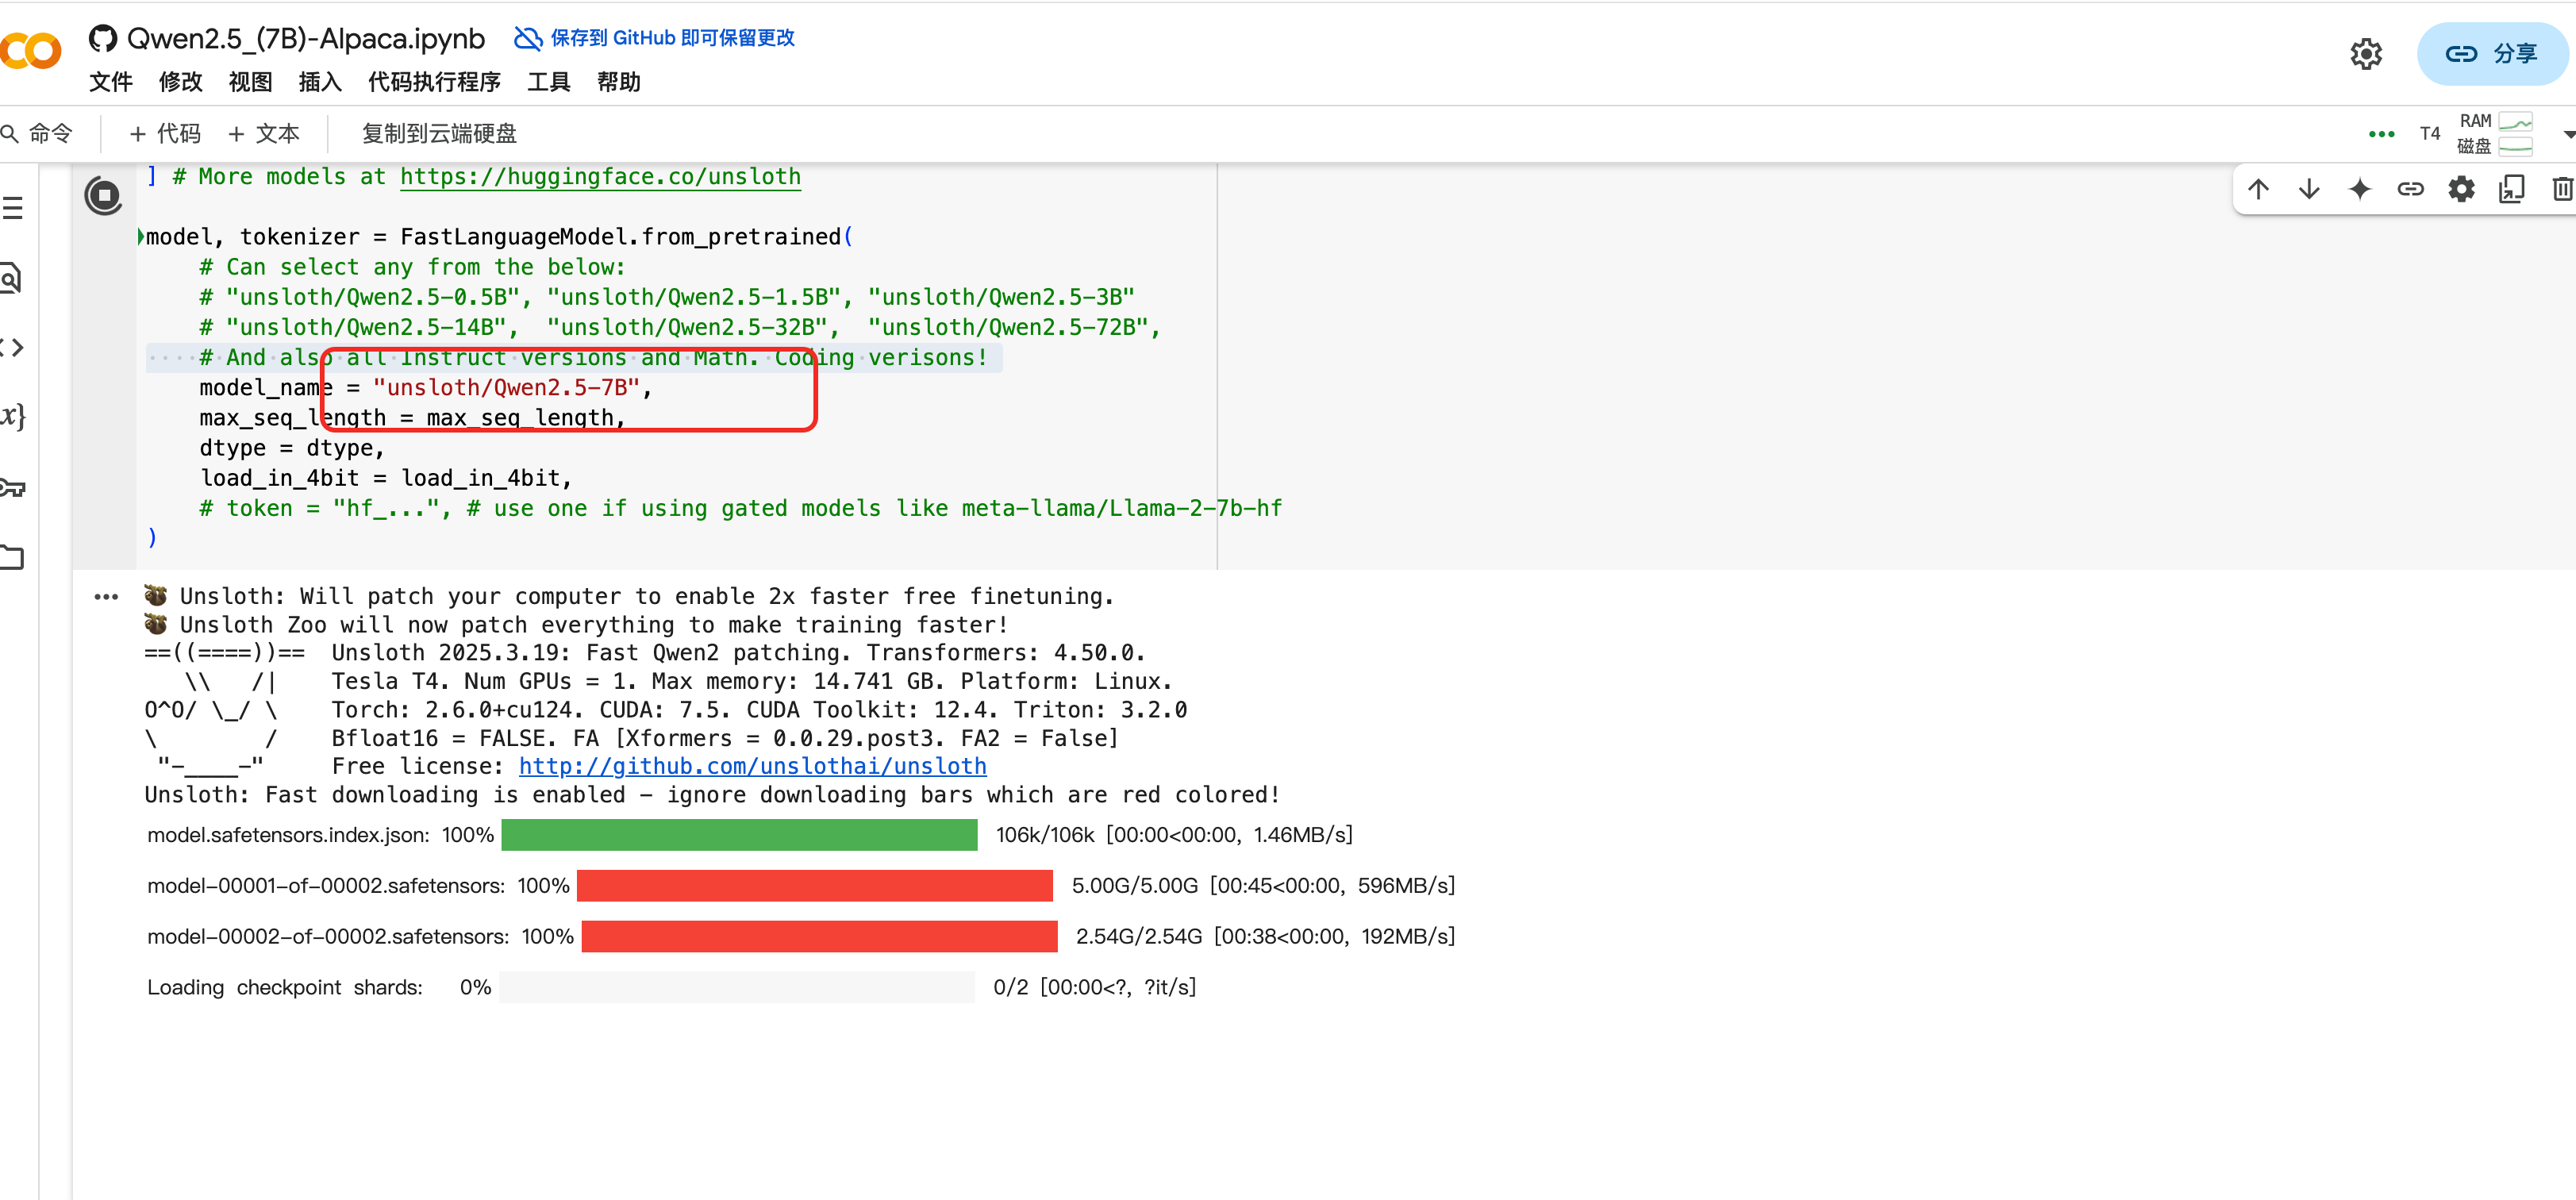This screenshot has height=1200, width=2576.
Task: Open table of contents sidebar icon
Action: point(12,208)
